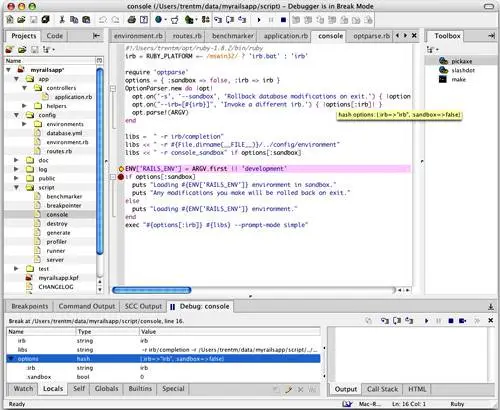Click the Copy toolbar icon

click(74, 20)
